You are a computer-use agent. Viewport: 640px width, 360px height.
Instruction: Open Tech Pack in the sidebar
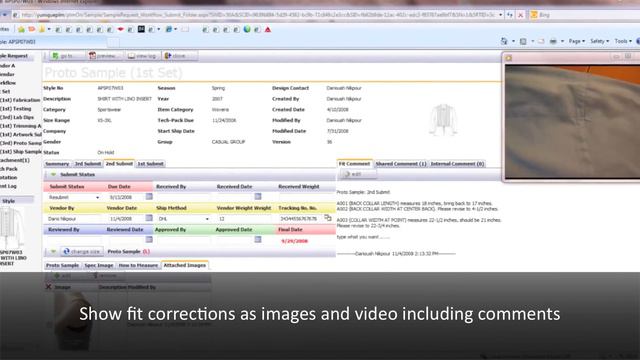coord(9,169)
